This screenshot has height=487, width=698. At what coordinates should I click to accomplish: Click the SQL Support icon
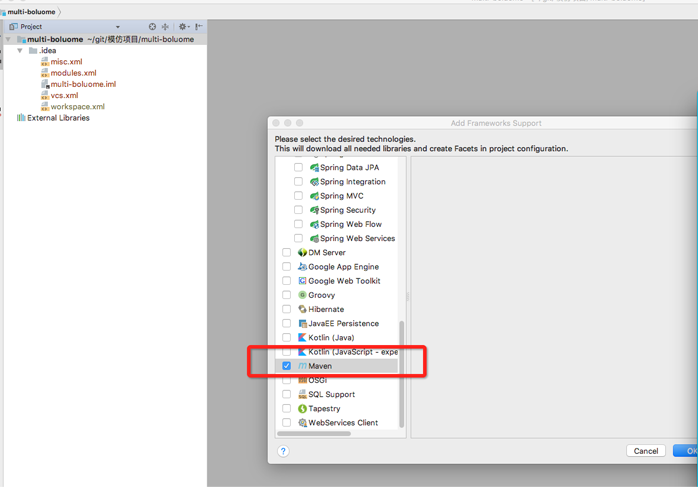click(x=302, y=394)
